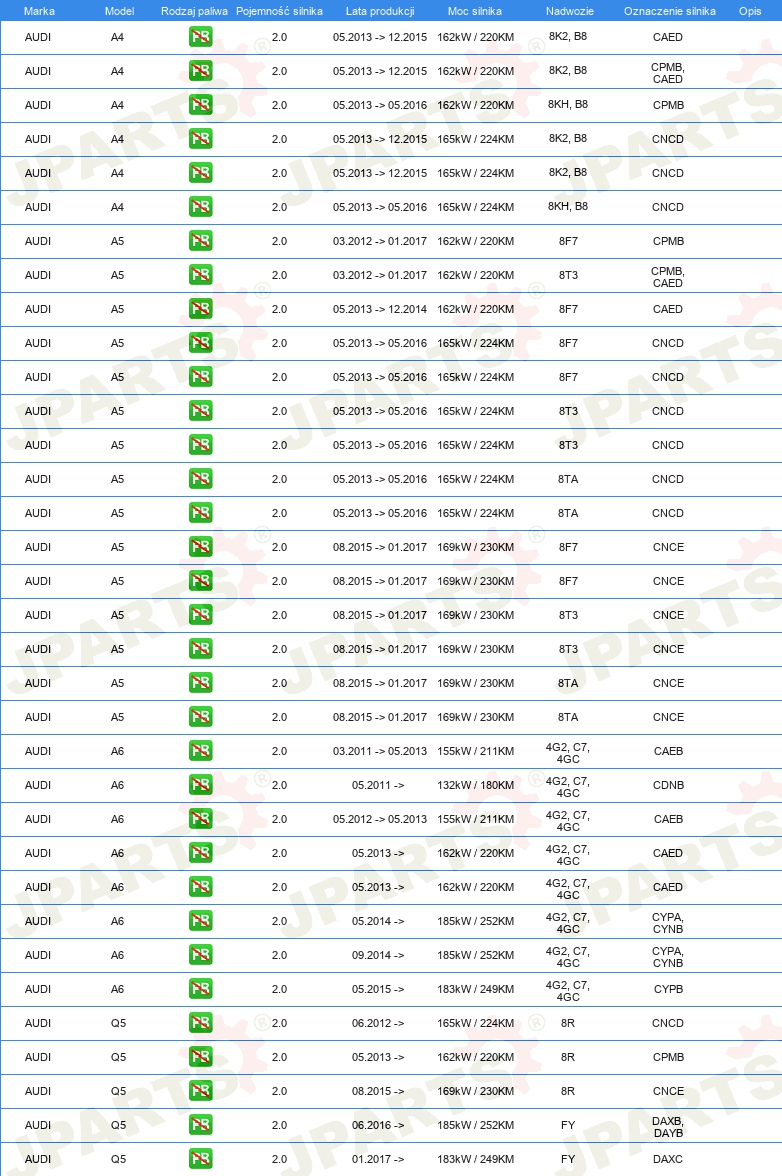Viewport: 782px width, 1176px height.
Task: Click the 8T3 body cell in the CPMB, CAED row
Action: [568, 275]
